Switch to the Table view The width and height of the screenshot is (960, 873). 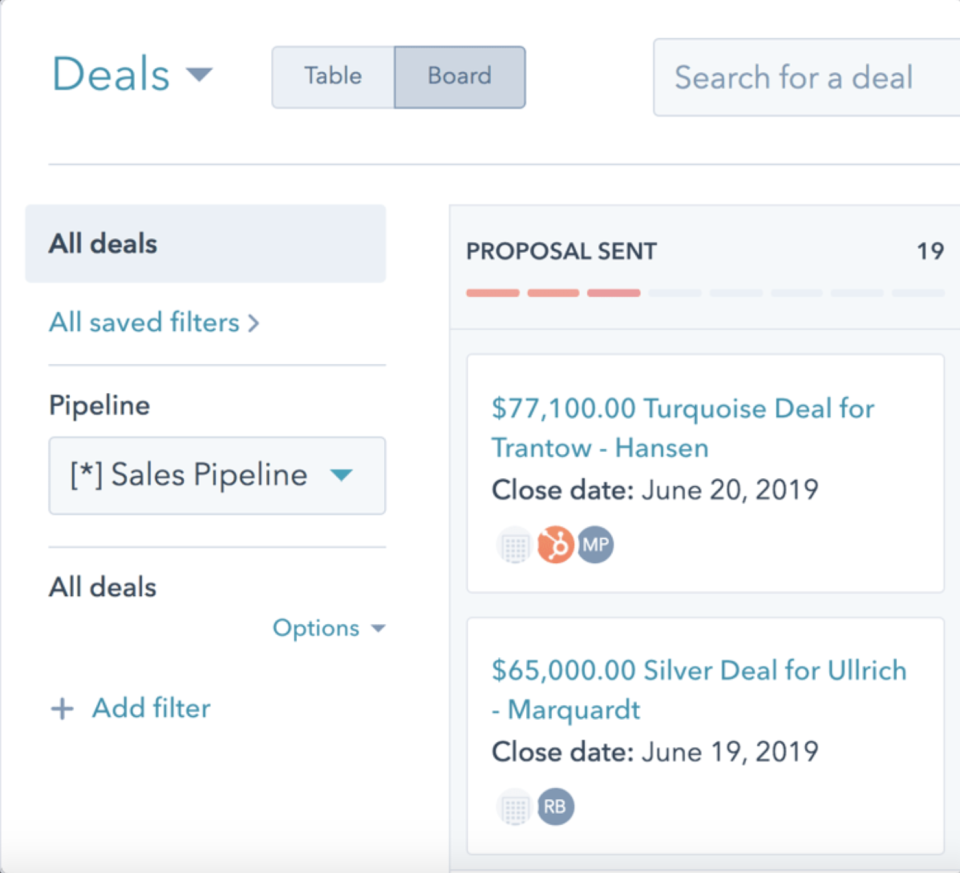(333, 76)
